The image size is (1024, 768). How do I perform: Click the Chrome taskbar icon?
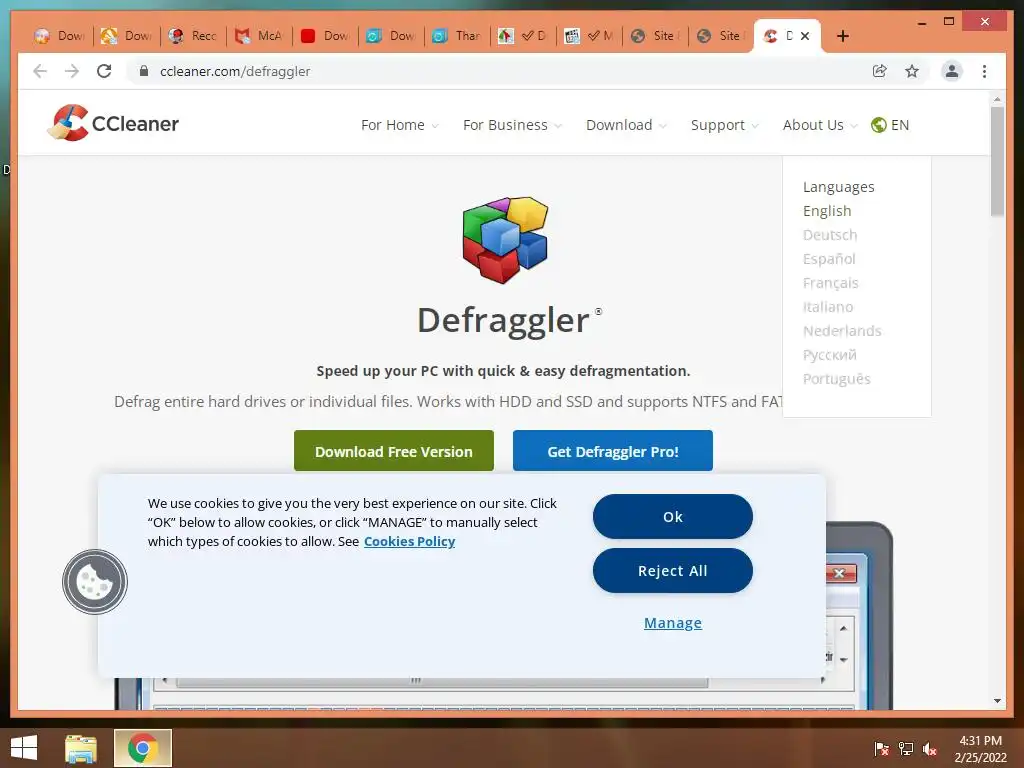(x=143, y=748)
